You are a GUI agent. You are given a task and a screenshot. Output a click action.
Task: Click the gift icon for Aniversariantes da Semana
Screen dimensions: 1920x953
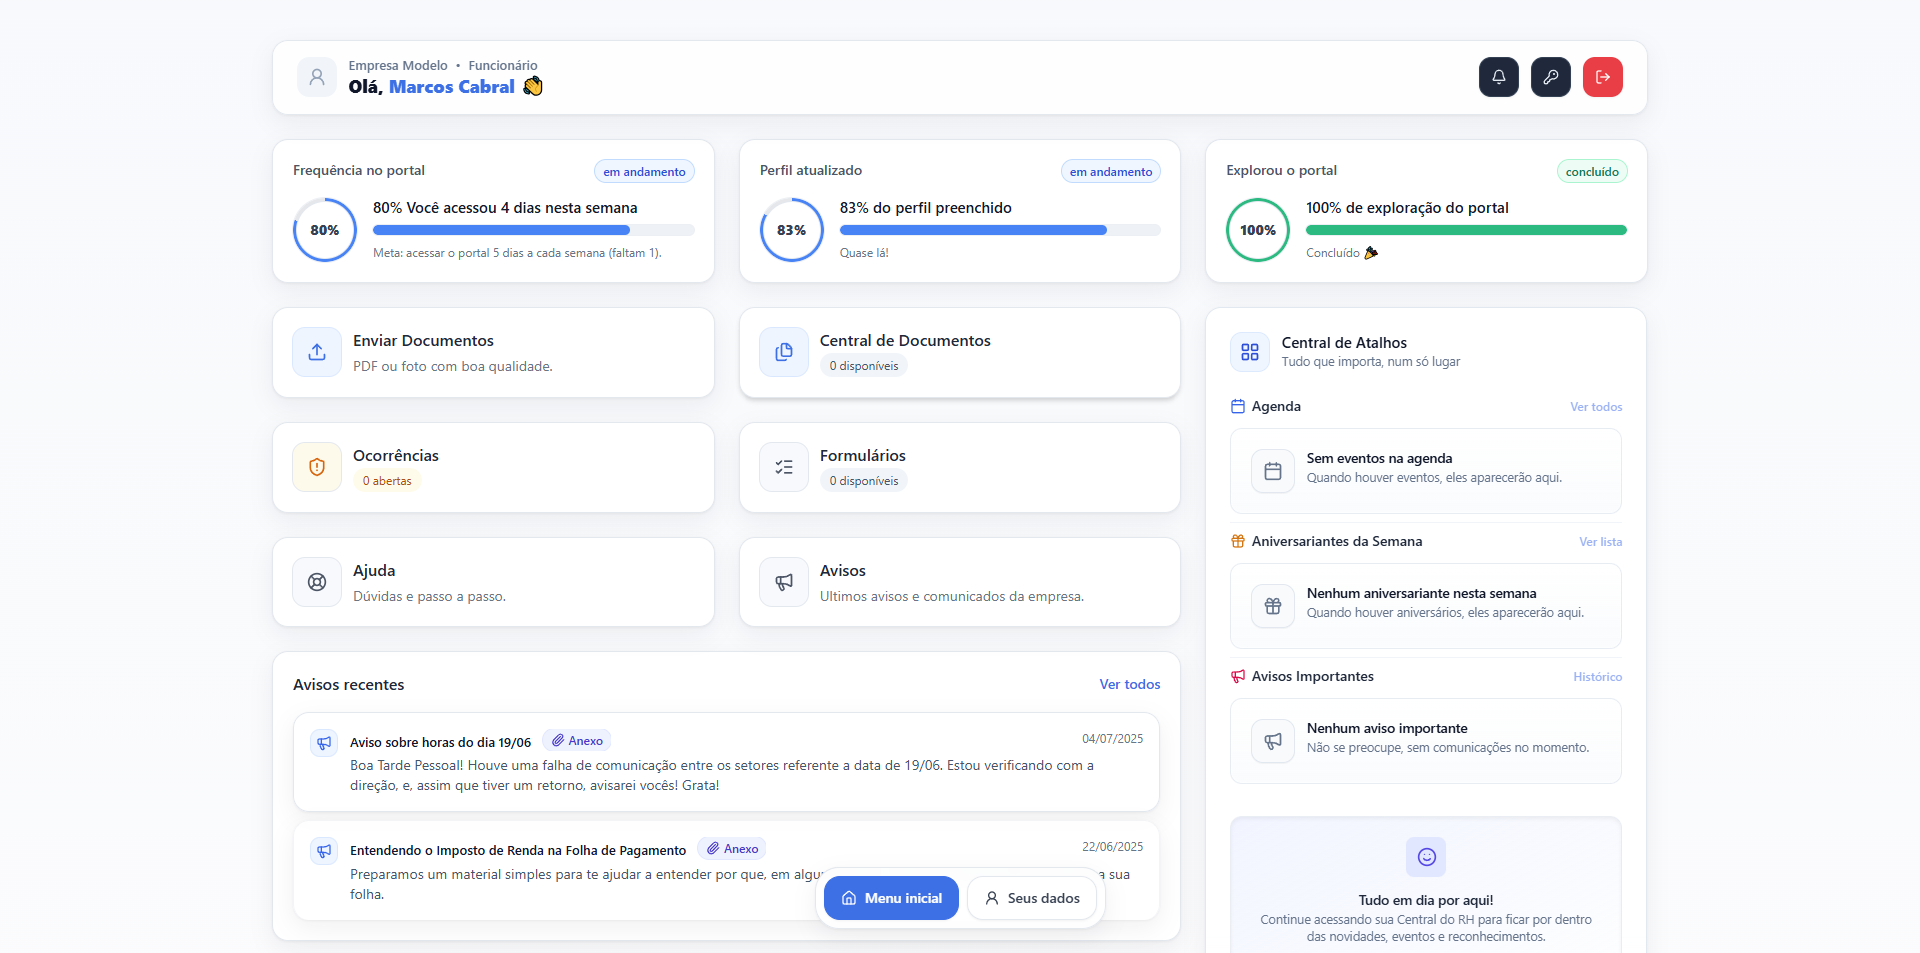coord(1238,541)
